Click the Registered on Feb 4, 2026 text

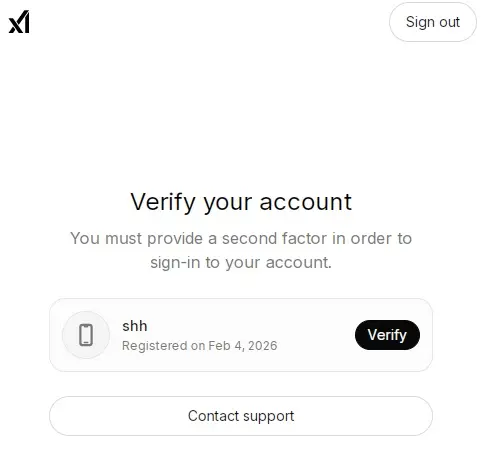[x=200, y=346]
